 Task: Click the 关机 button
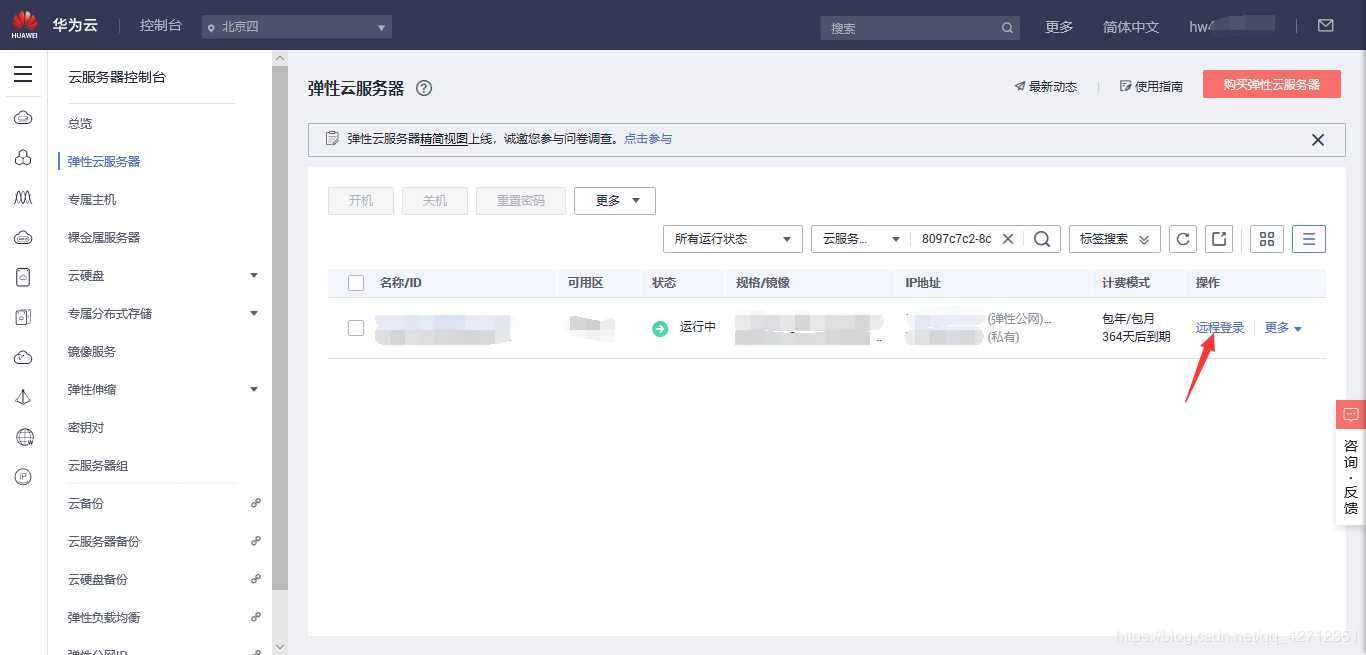pos(435,201)
